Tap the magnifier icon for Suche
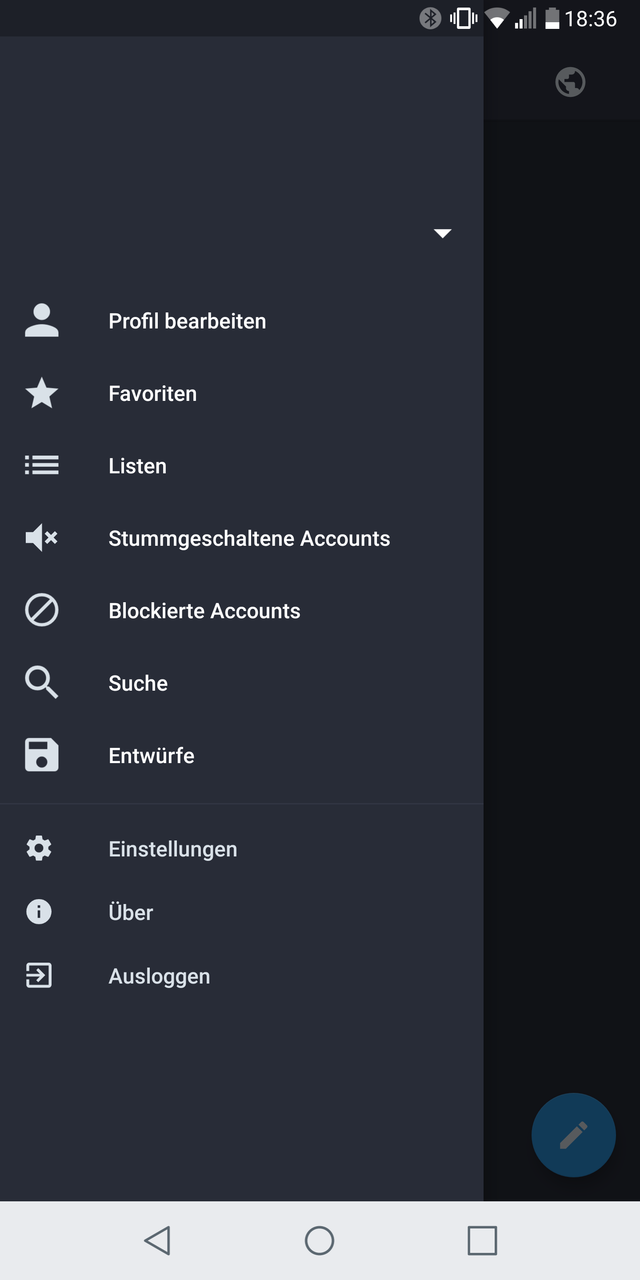Viewport: 640px width, 1280px height. [x=41, y=683]
